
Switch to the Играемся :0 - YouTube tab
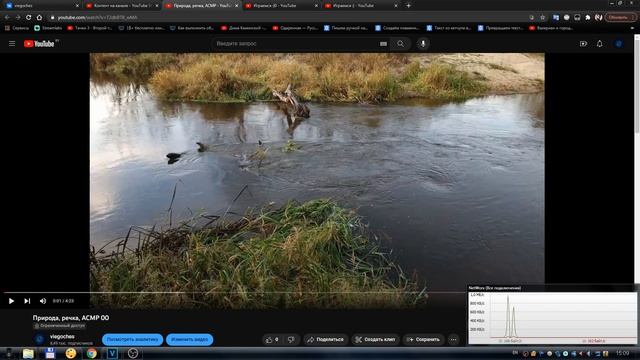point(281,6)
